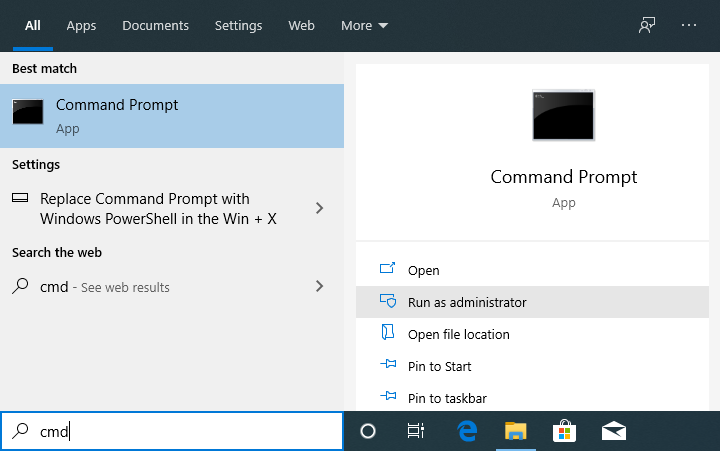The height and width of the screenshot is (451, 720).
Task: Open File Explorer from the taskbar
Action: click(515, 431)
